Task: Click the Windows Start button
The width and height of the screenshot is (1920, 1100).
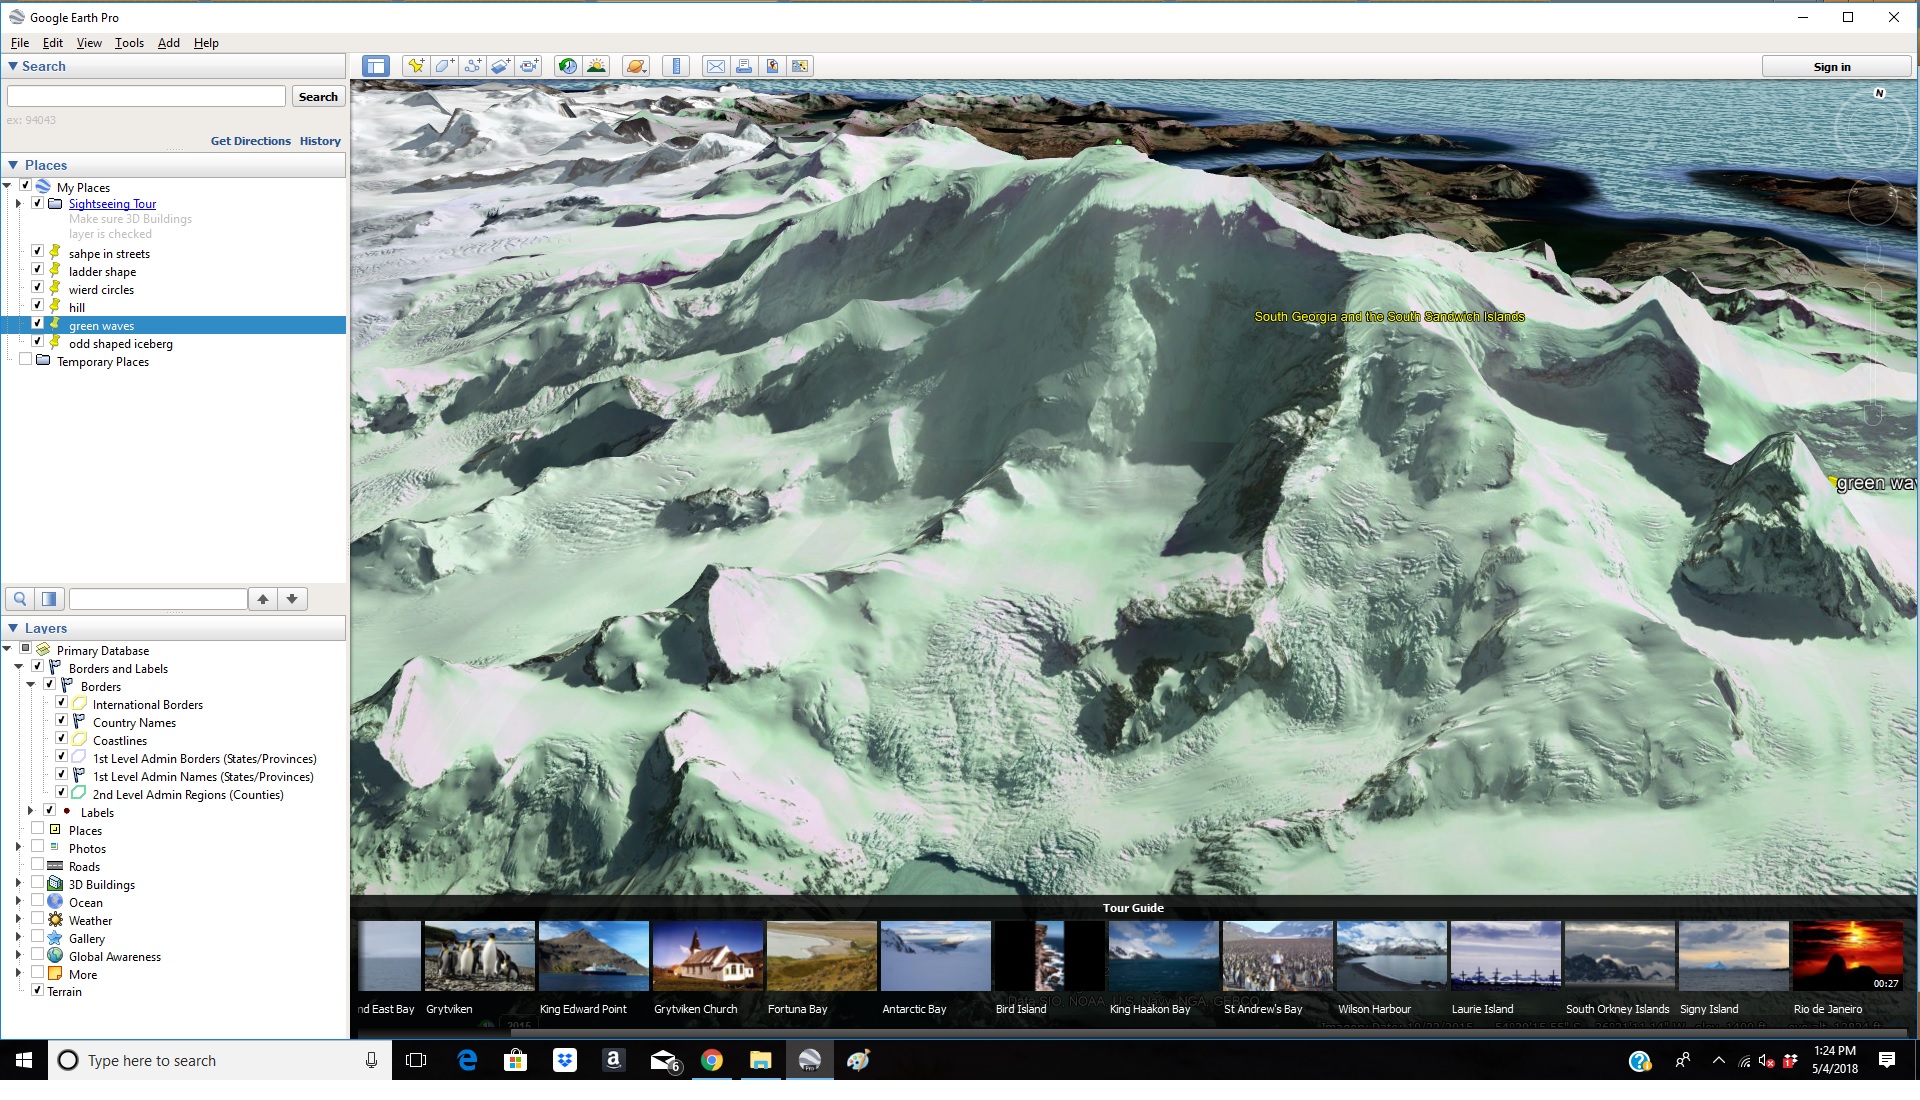Action: coord(24,1060)
